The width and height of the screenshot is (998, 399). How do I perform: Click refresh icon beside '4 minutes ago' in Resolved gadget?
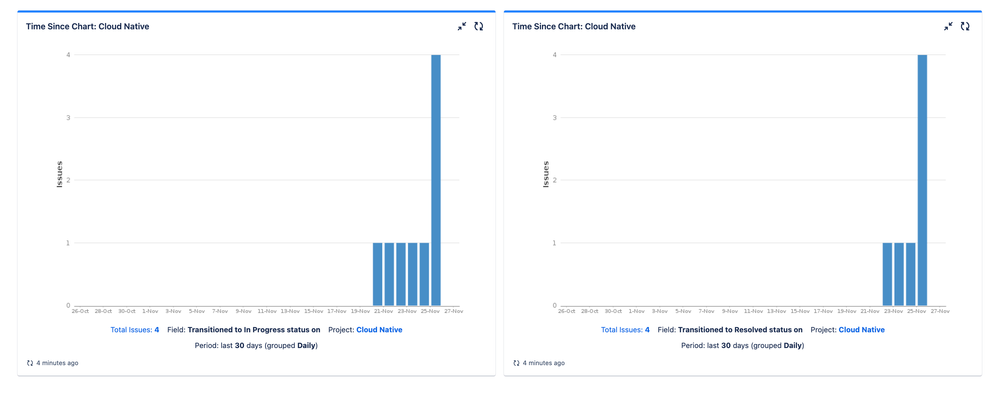tap(516, 363)
